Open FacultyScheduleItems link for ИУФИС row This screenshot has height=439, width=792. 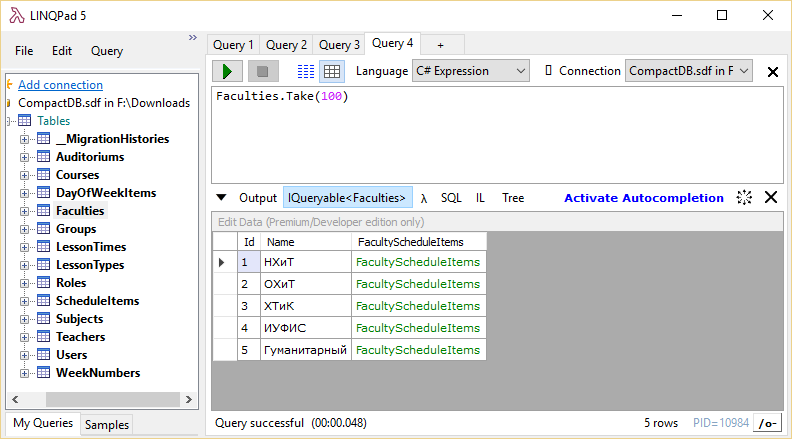[x=418, y=328]
